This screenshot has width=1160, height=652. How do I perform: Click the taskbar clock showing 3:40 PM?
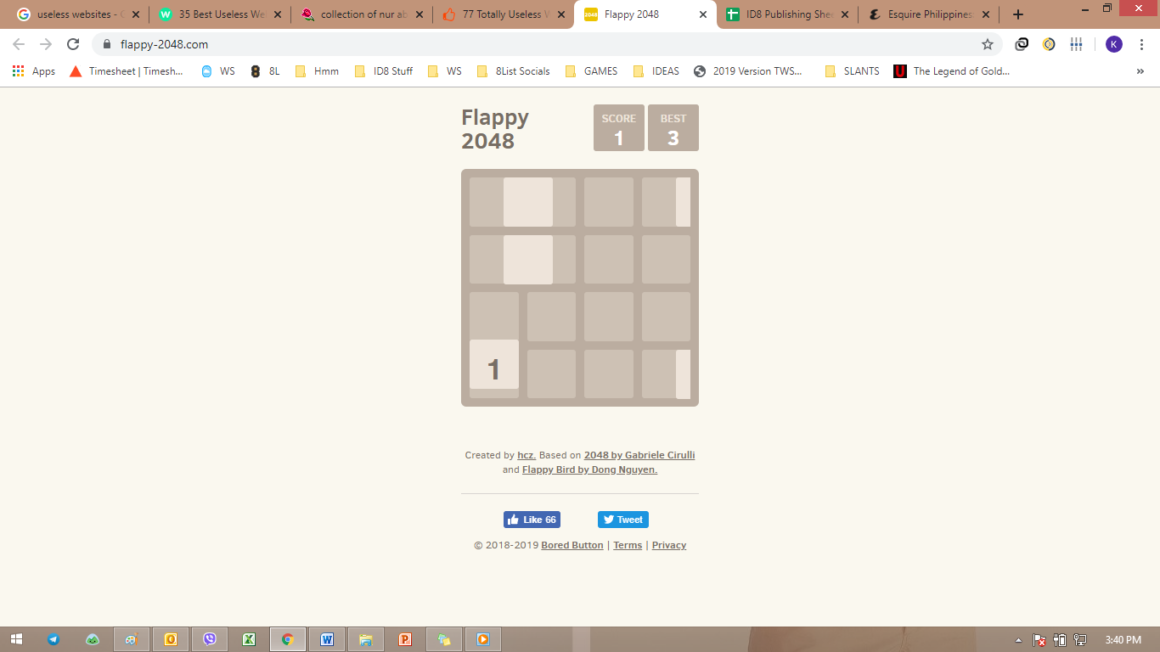(x=1123, y=640)
